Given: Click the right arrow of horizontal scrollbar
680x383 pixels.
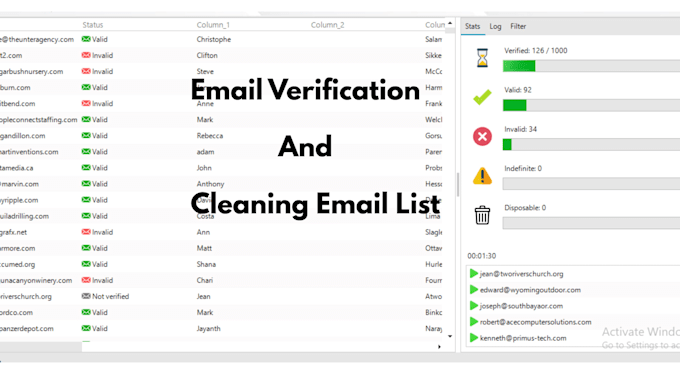Looking at the screenshot, I should click(x=439, y=347).
